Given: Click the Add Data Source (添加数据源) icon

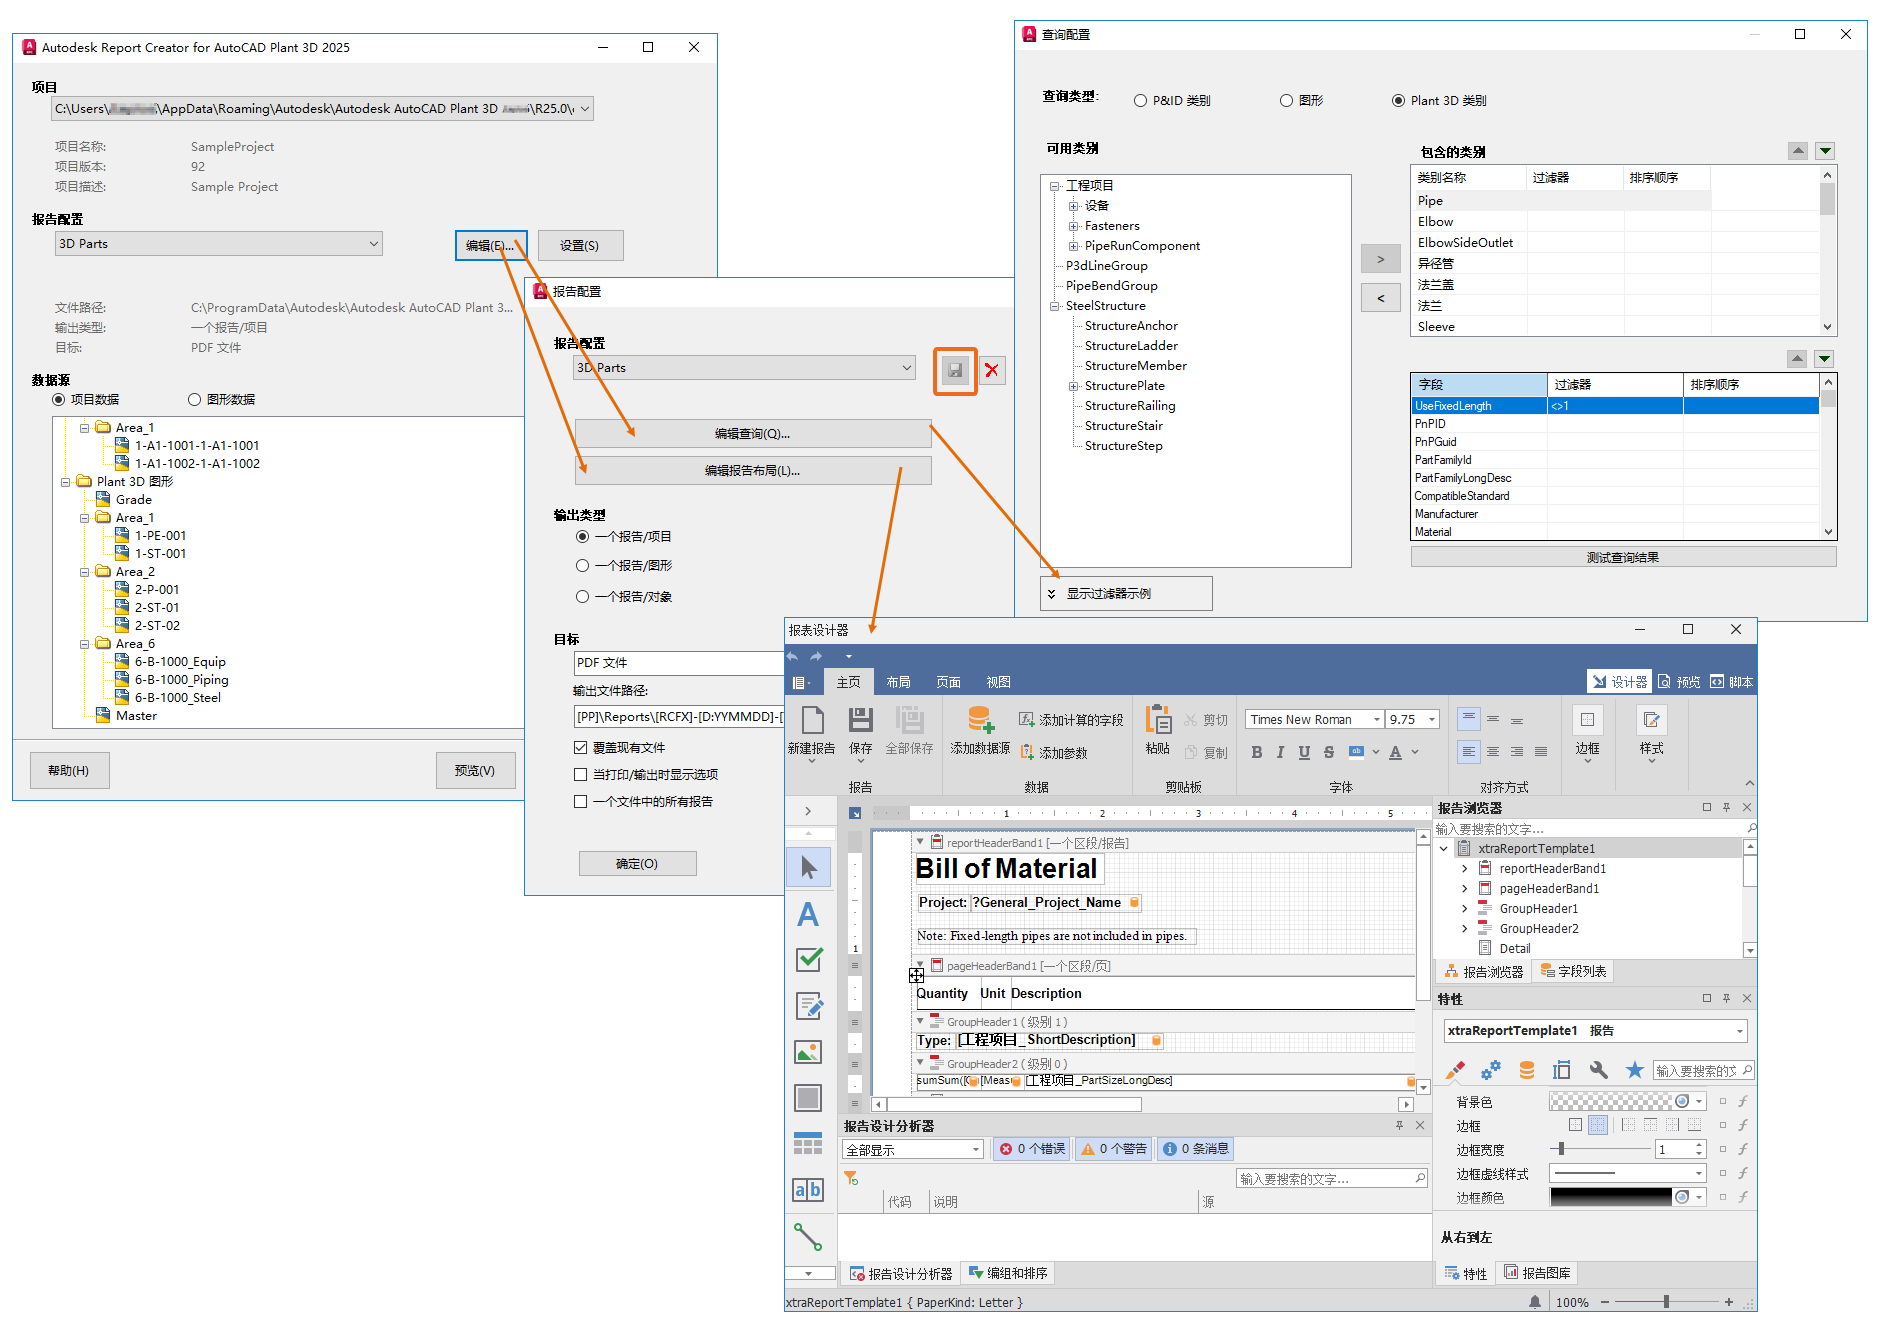Looking at the screenshot, I should point(980,720).
